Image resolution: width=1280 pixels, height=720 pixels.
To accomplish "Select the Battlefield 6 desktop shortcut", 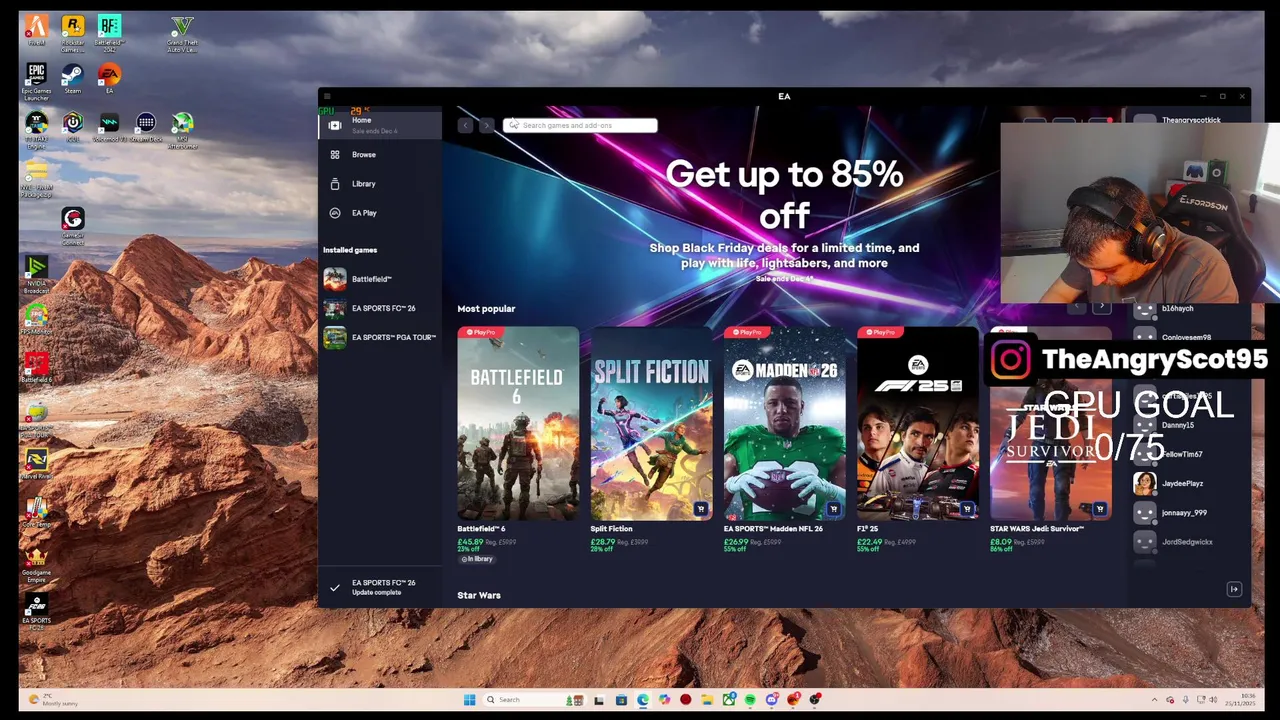I will click(x=36, y=367).
